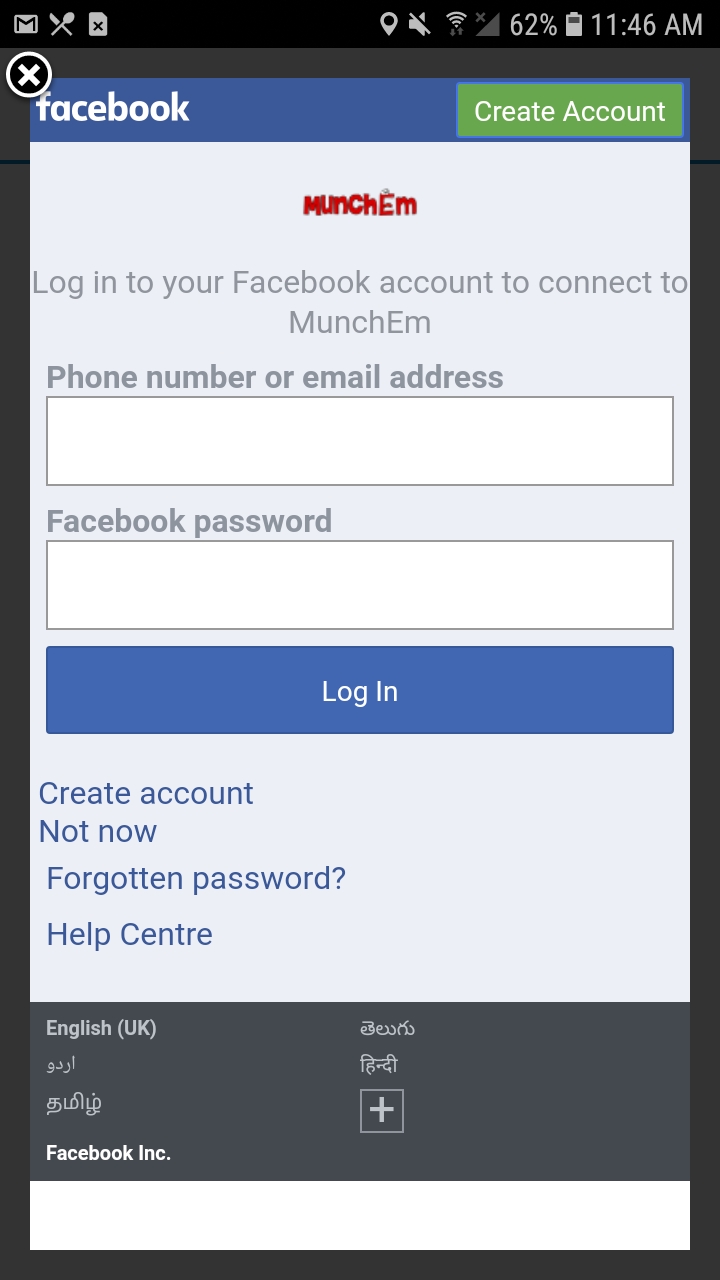720x1280 pixels.
Task: Tap the MunchEm app logo
Action: 360,204
